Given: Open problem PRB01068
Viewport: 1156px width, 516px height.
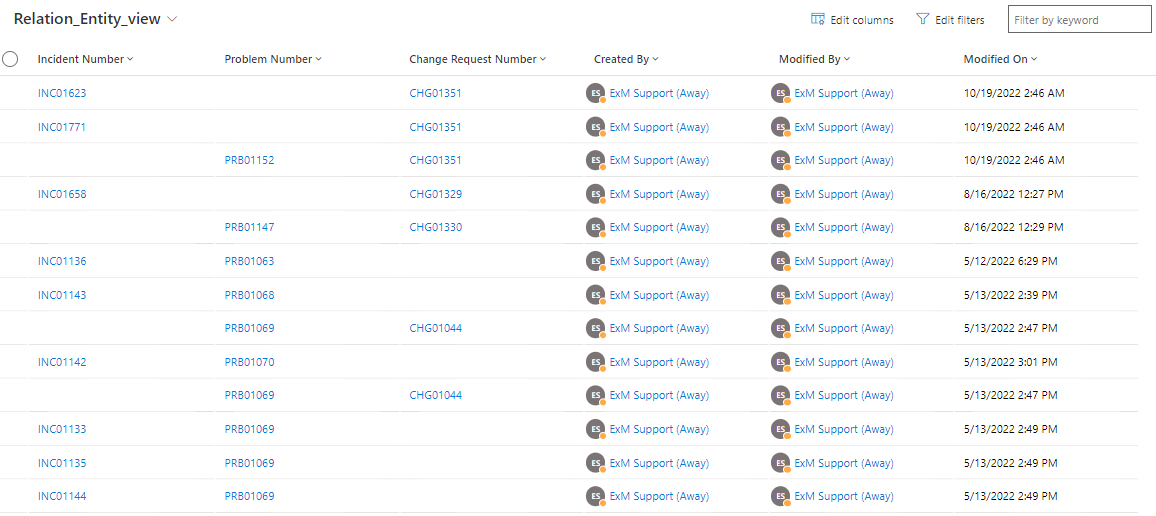Looking at the screenshot, I should pos(249,295).
